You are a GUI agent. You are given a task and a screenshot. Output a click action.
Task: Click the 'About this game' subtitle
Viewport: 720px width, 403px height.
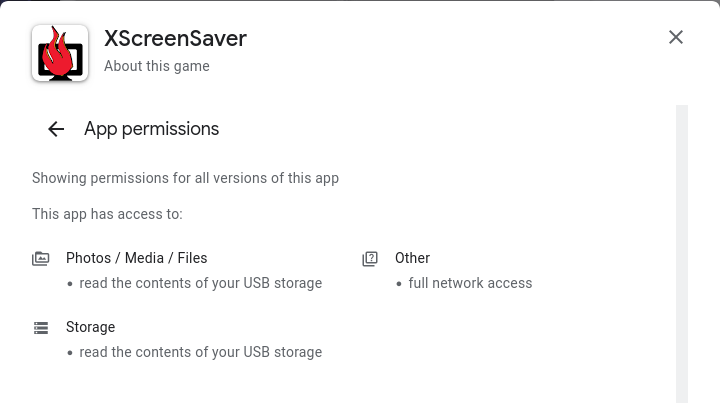tap(157, 67)
